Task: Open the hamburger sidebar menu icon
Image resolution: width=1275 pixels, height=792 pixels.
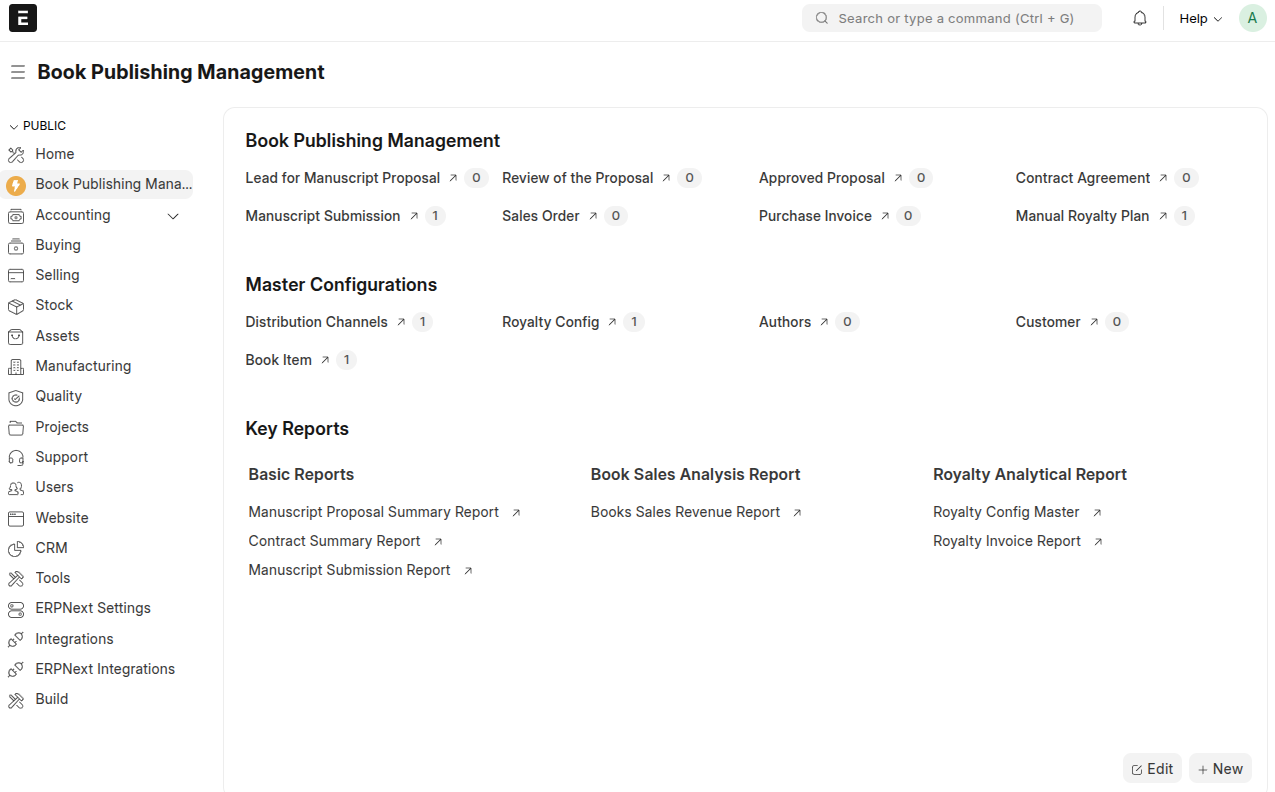Action: click(18, 71)
